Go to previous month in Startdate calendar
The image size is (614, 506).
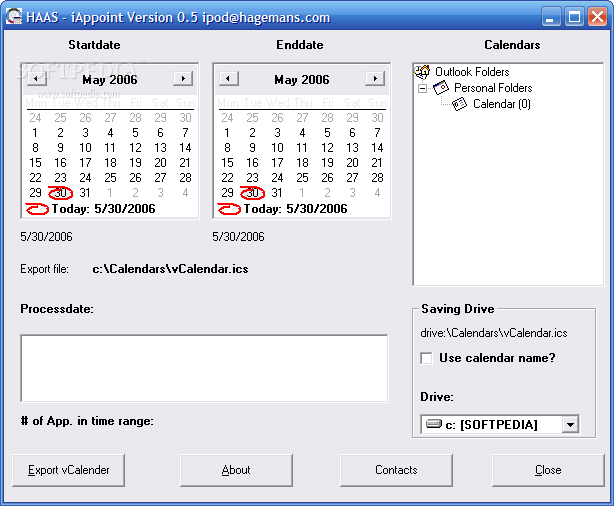pos(36,79)
